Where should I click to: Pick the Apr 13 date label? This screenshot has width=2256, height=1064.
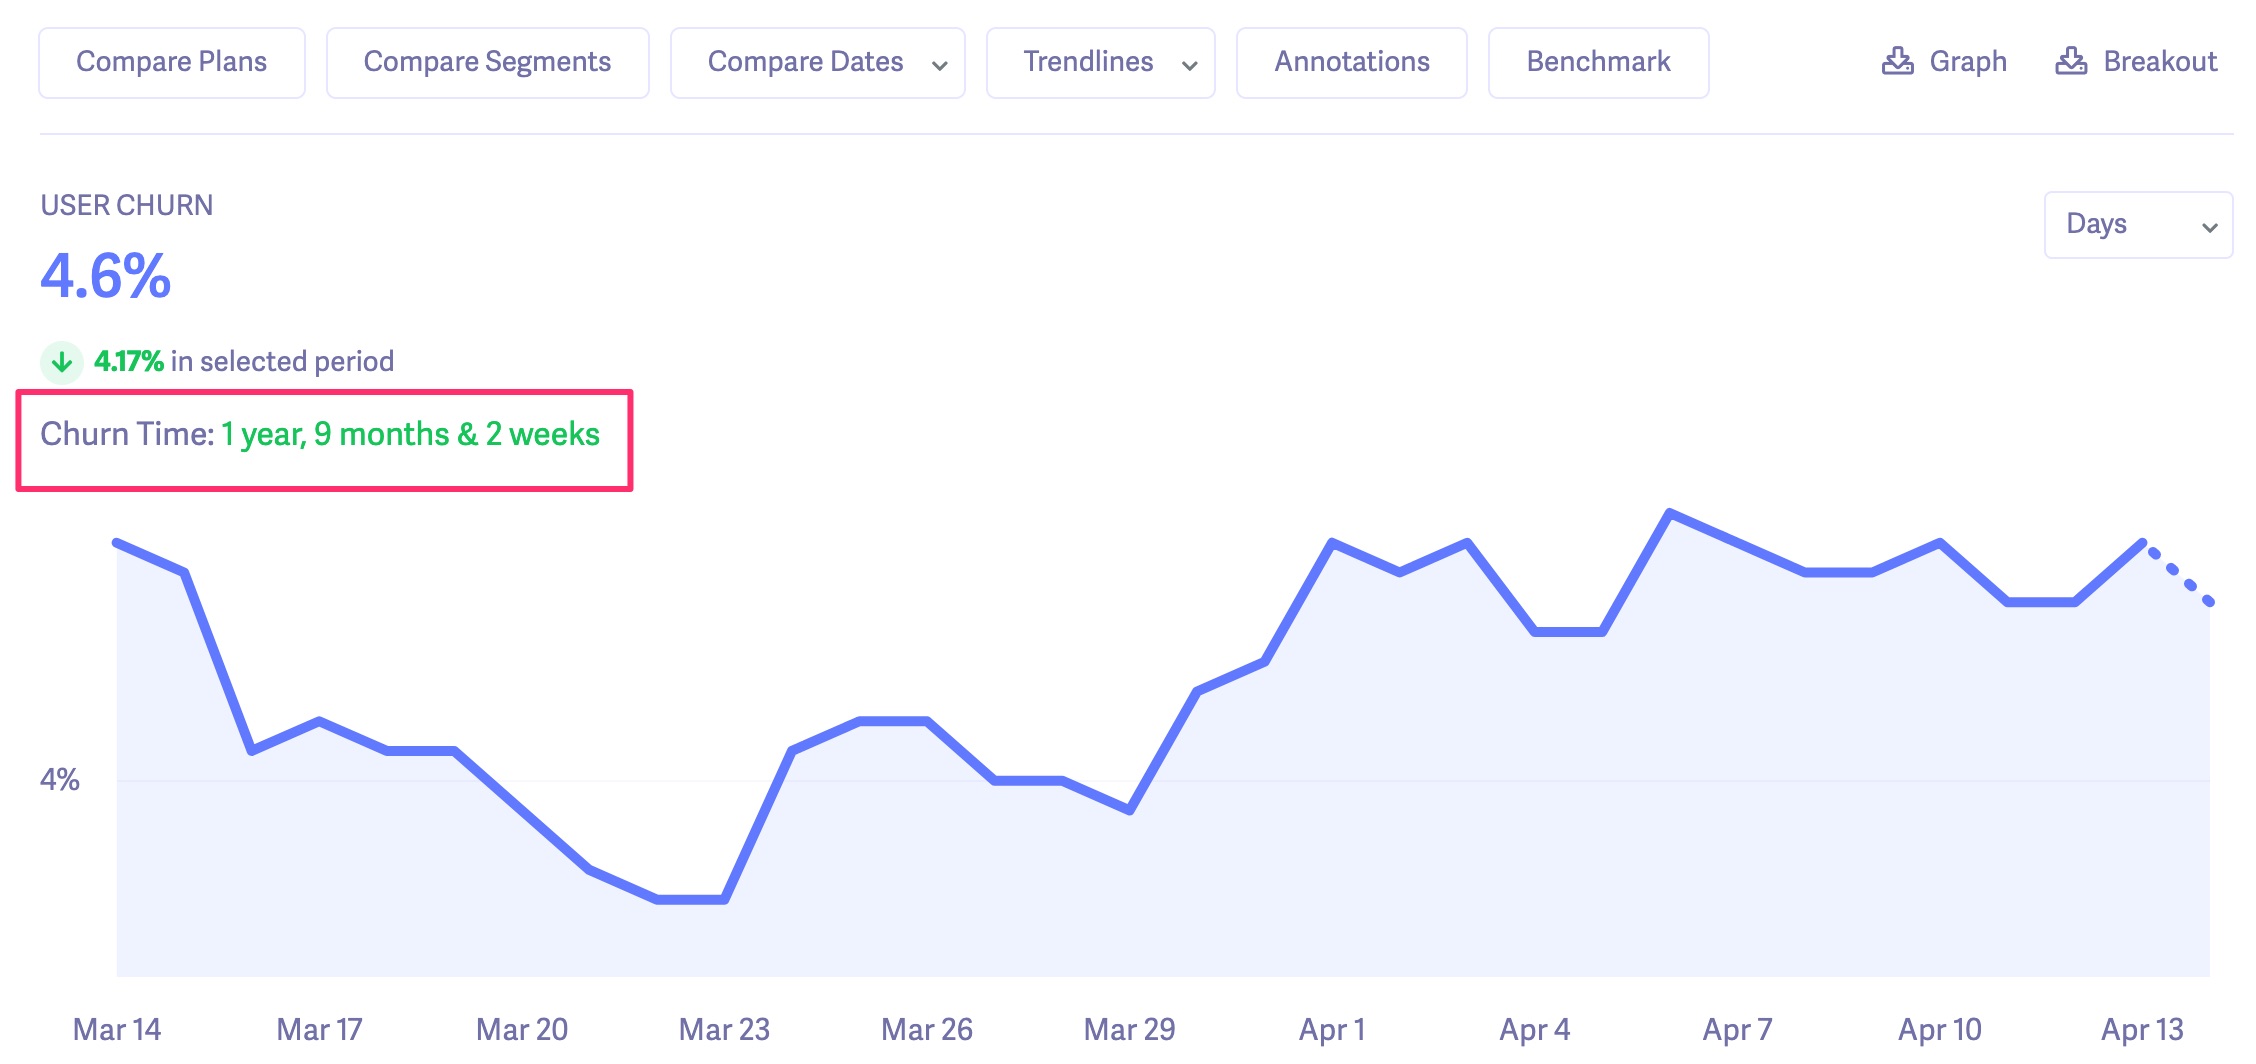point(2142,1029)
